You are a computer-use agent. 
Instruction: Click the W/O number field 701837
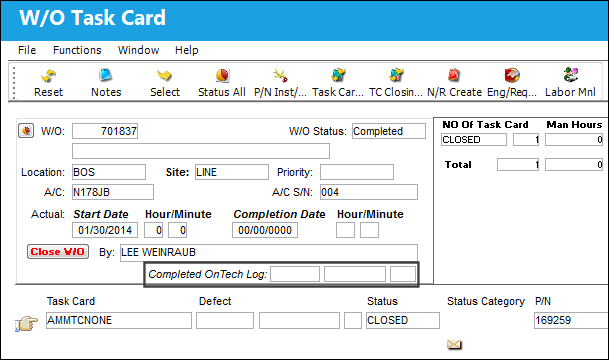(x=105, y=131)
